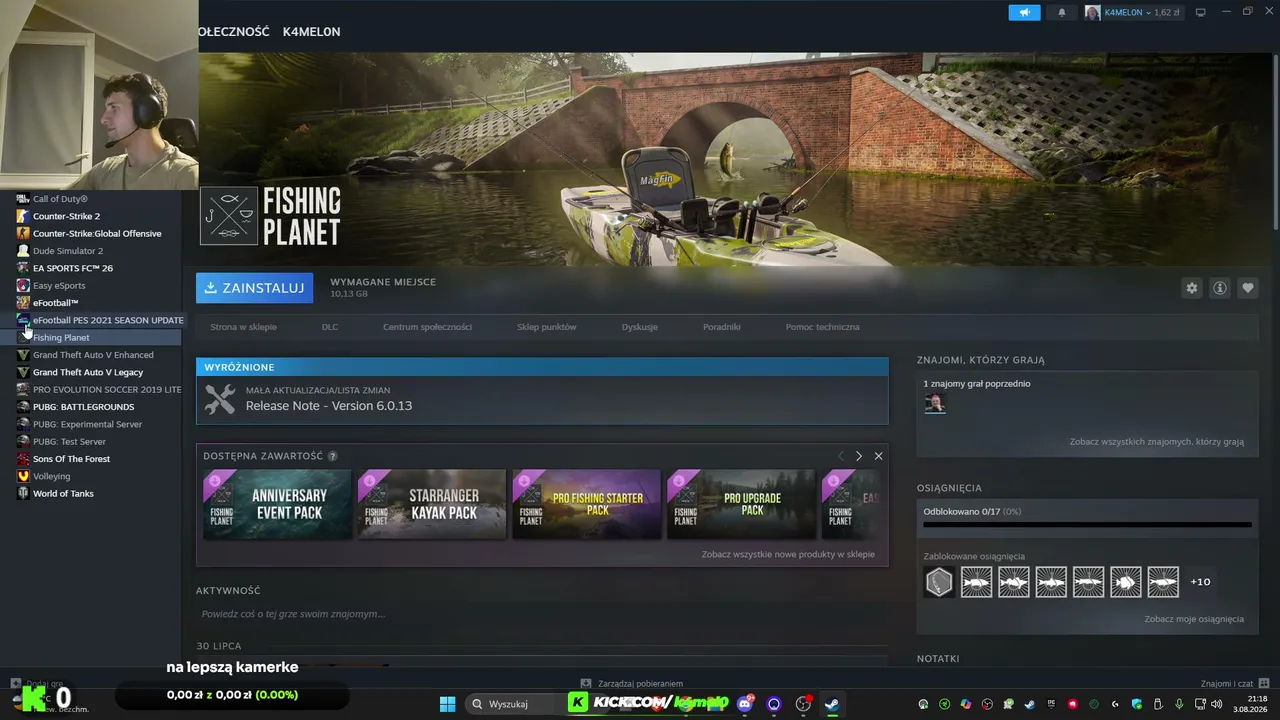This screenshot has height=720, width=1280.
Task: Open the Starranger Kayak Pack thumbnail
Action: tap(432, 505)
